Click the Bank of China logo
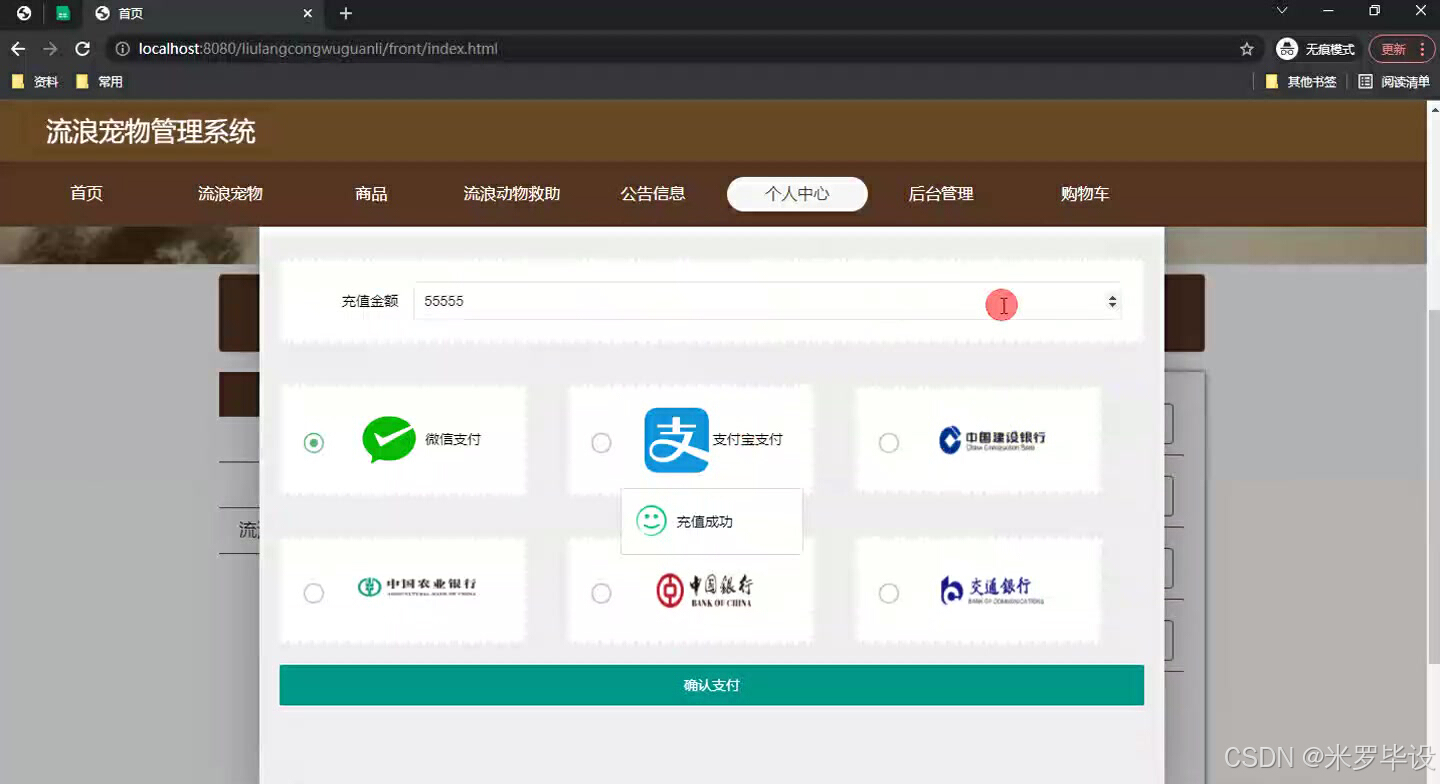This screenshot has height=784, width=1440. pos(704,590)
